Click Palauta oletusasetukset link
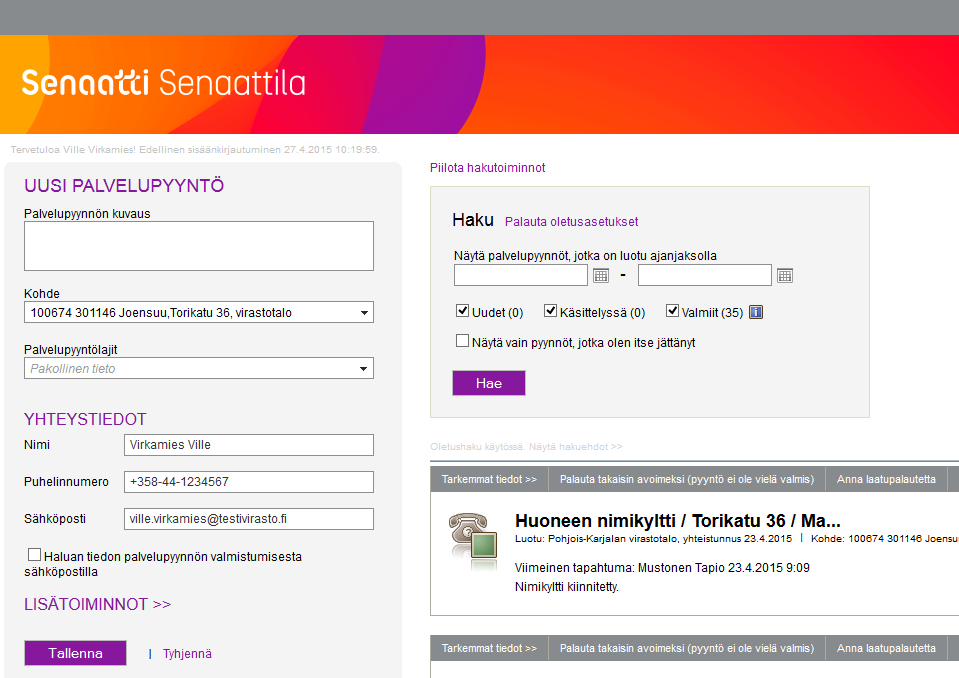This screenshot has width=959, height=678. point(571,222)
